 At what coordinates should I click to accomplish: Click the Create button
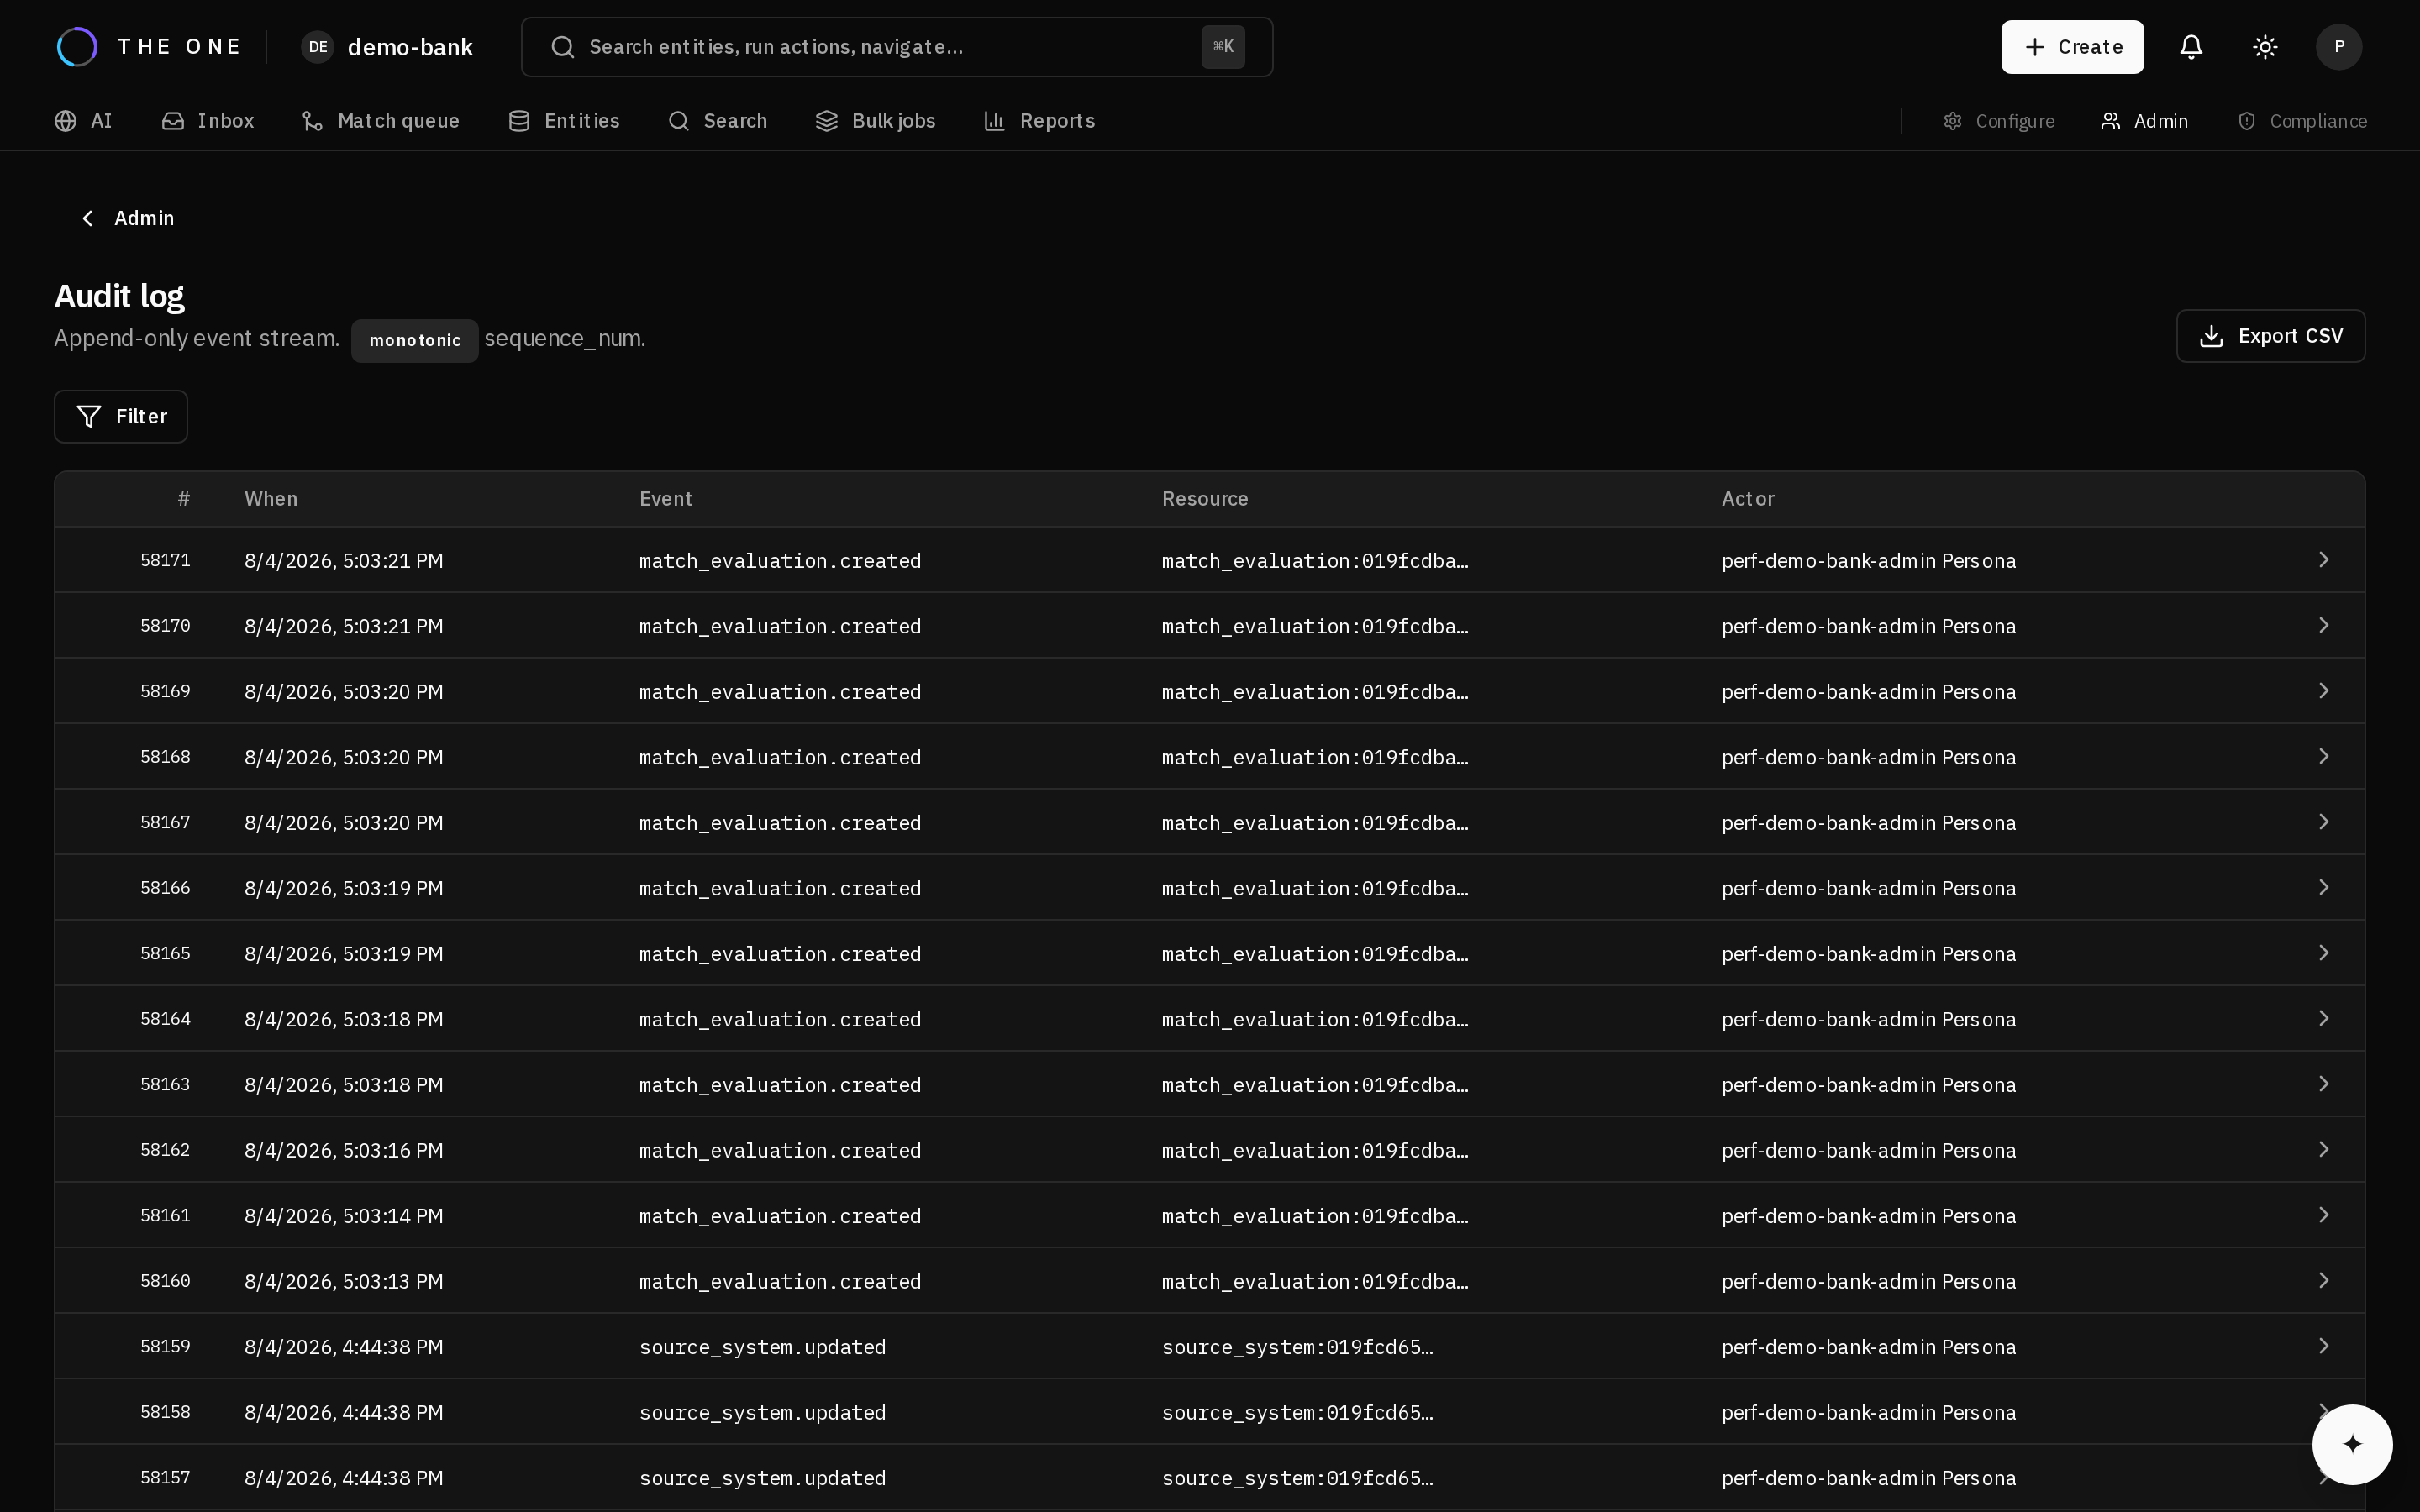(2072, 47)
